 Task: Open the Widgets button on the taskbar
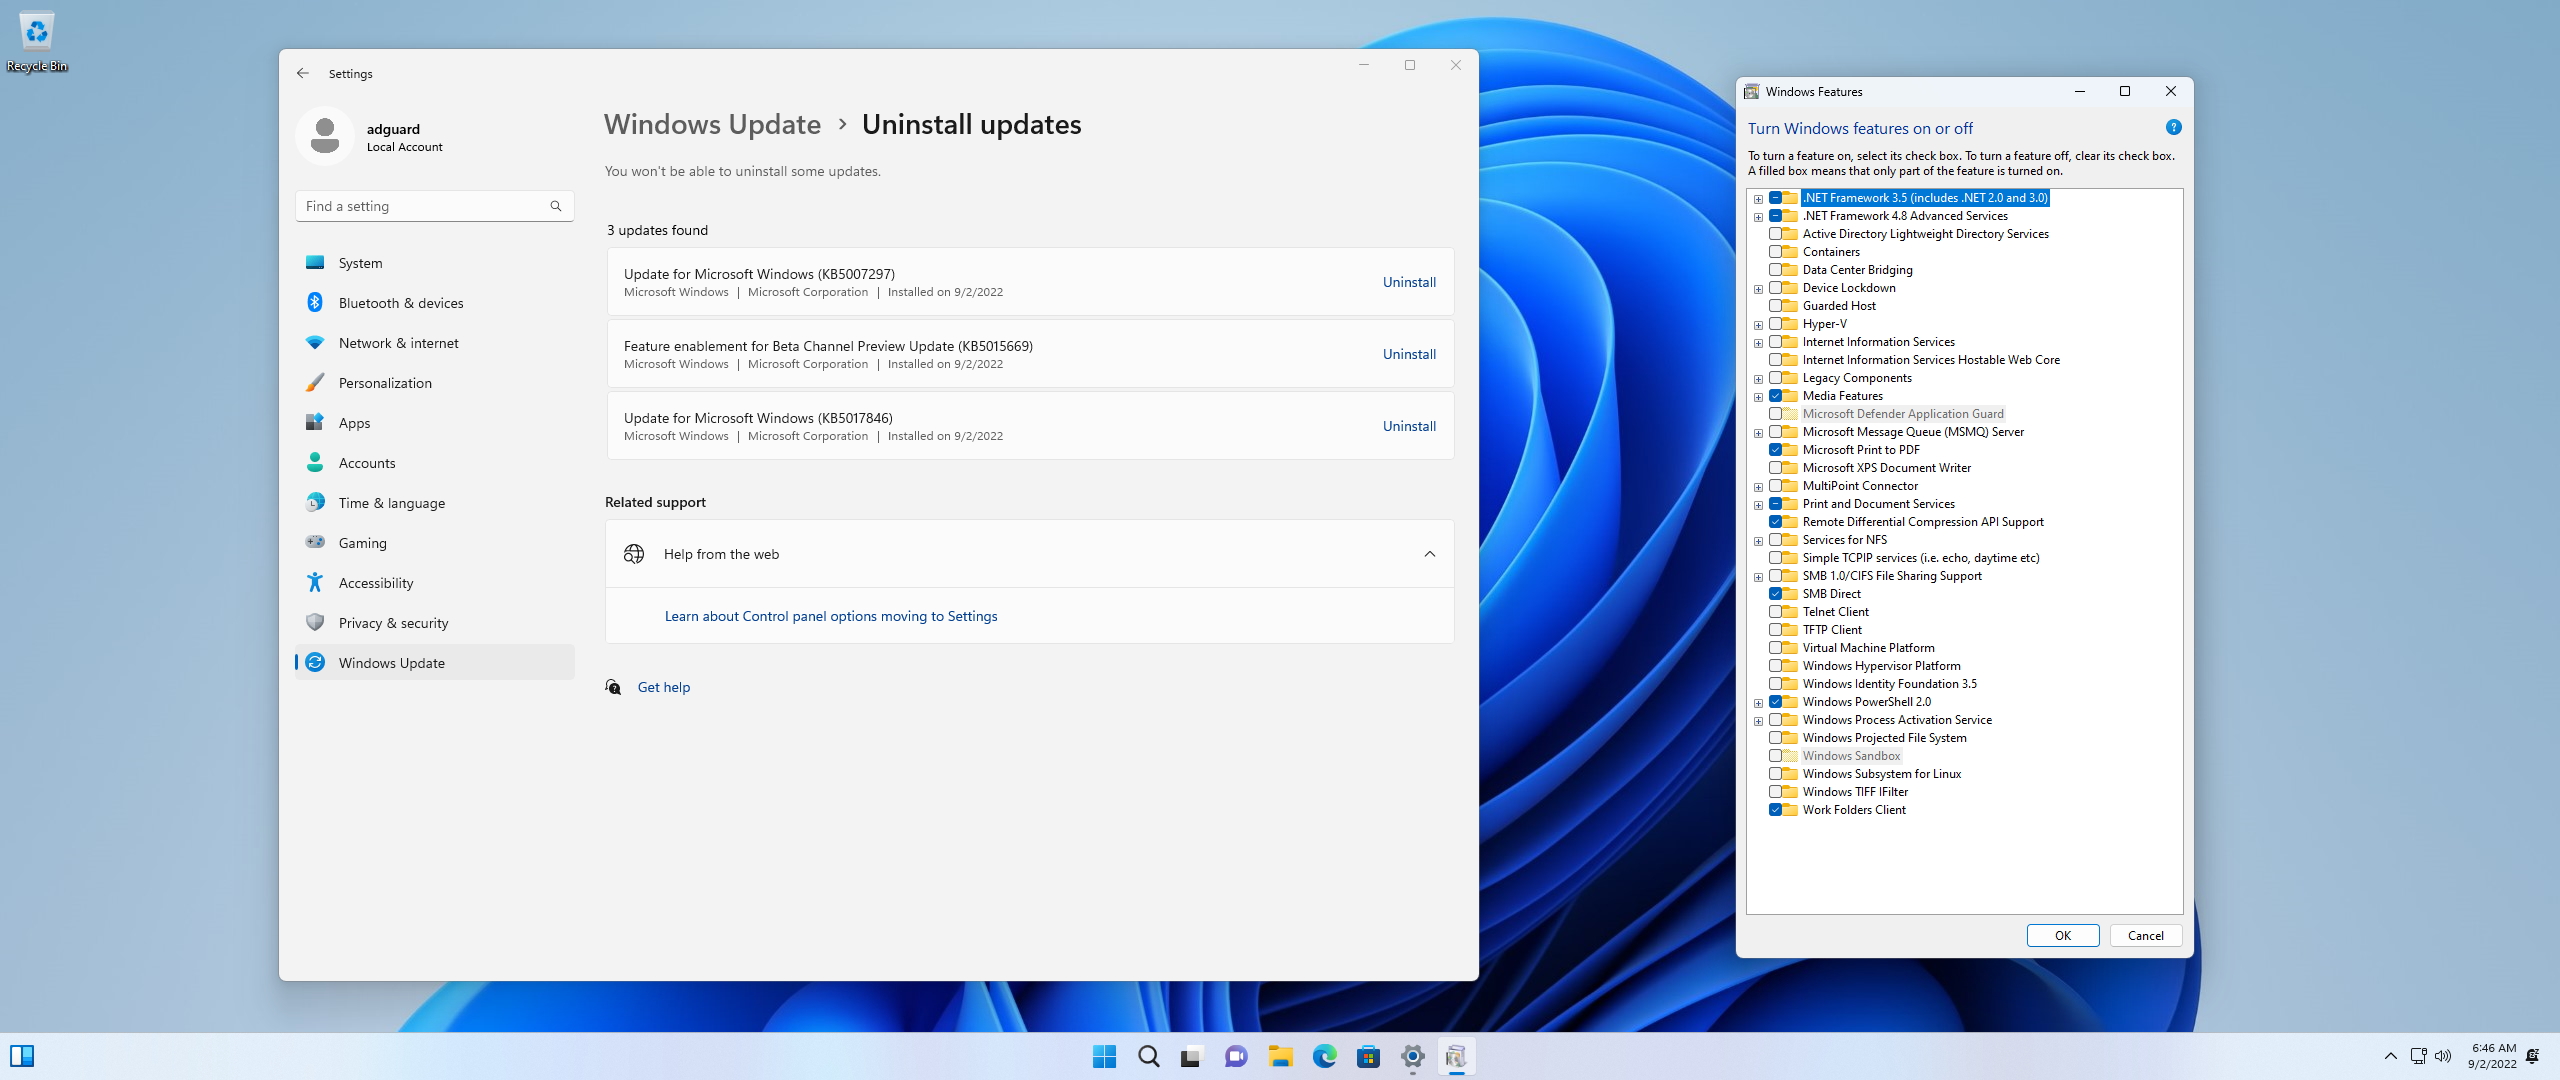coord(22,1056)
